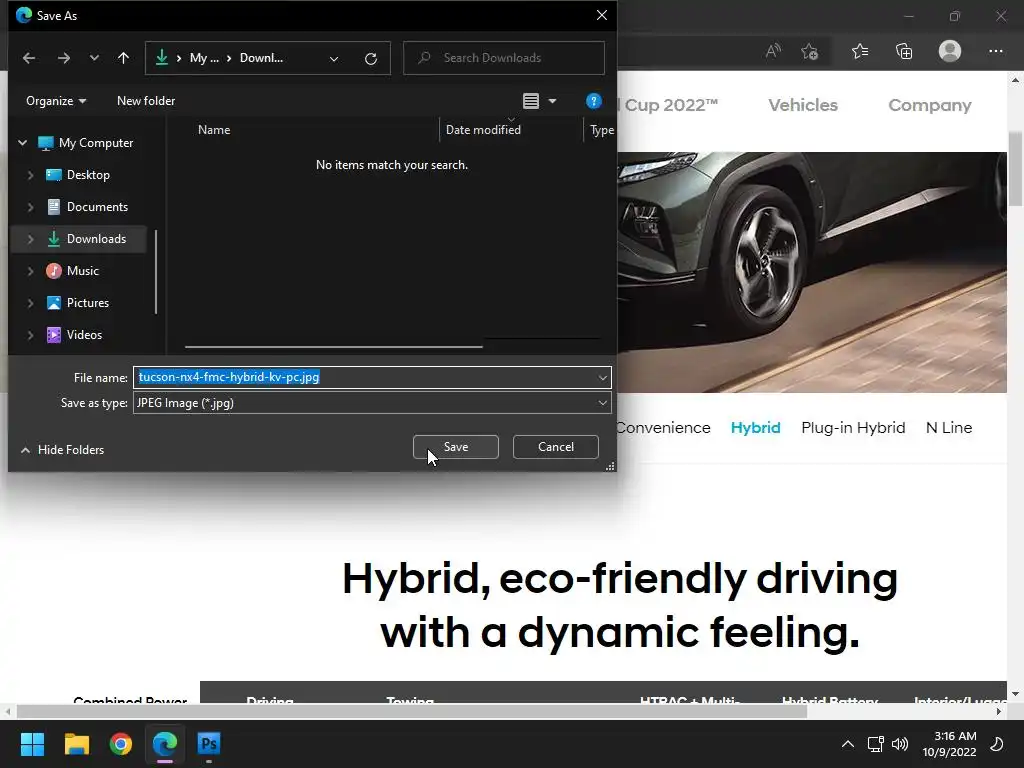Image resolution: width=1024 pixels, height=768 pixels.
Task: Click the file list horizontal scrollbar
Action: (x=334, y=347)
